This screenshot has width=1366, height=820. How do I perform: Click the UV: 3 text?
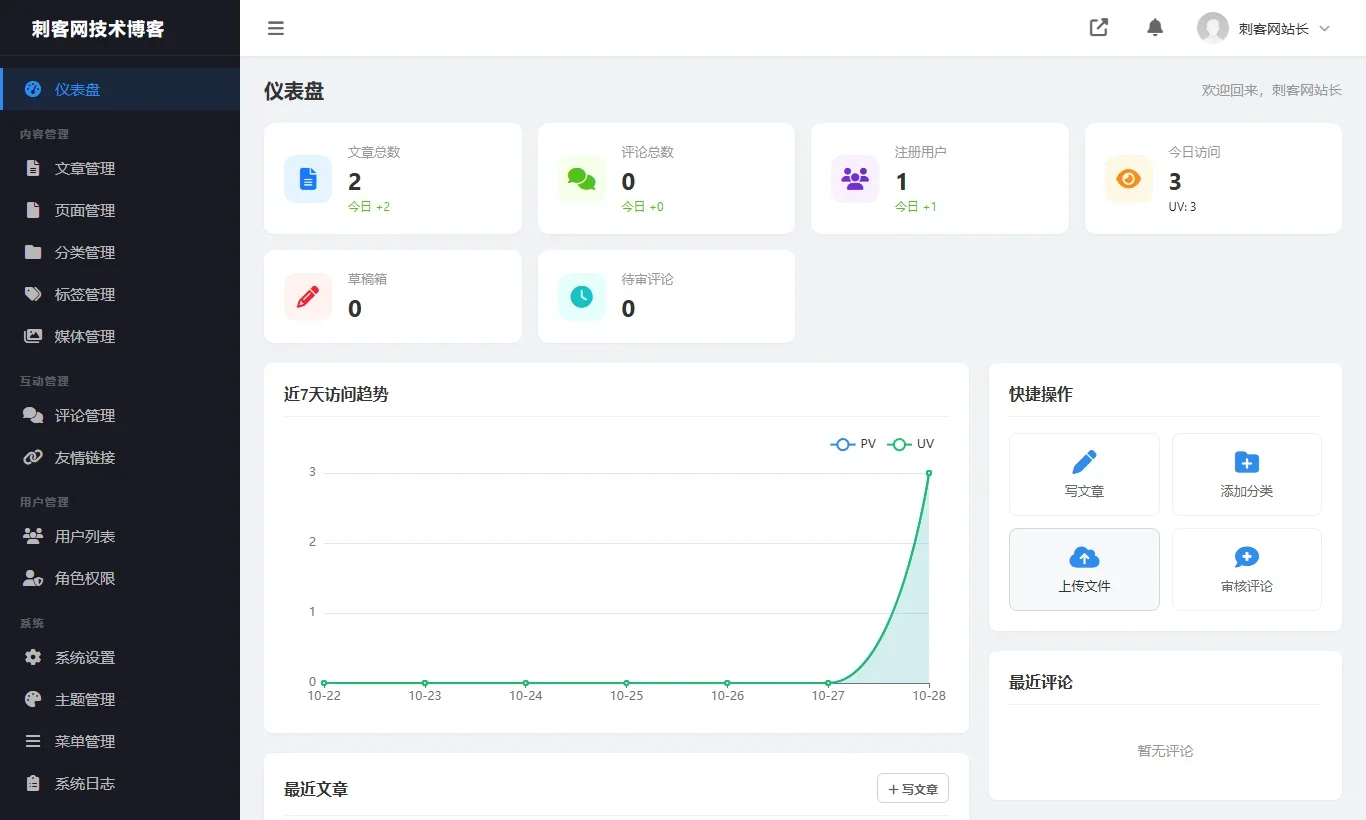pyautogui.click(x=1182, y=207)
